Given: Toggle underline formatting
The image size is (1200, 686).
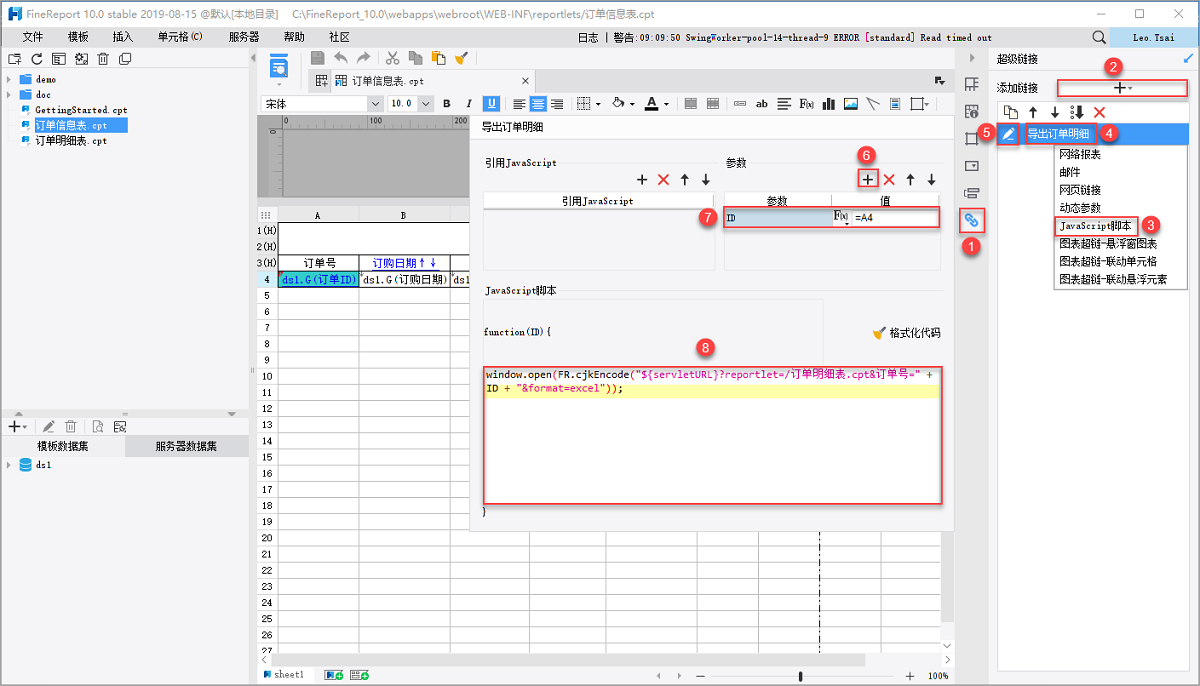Looking at the screenshot, I should click(491, 103).
